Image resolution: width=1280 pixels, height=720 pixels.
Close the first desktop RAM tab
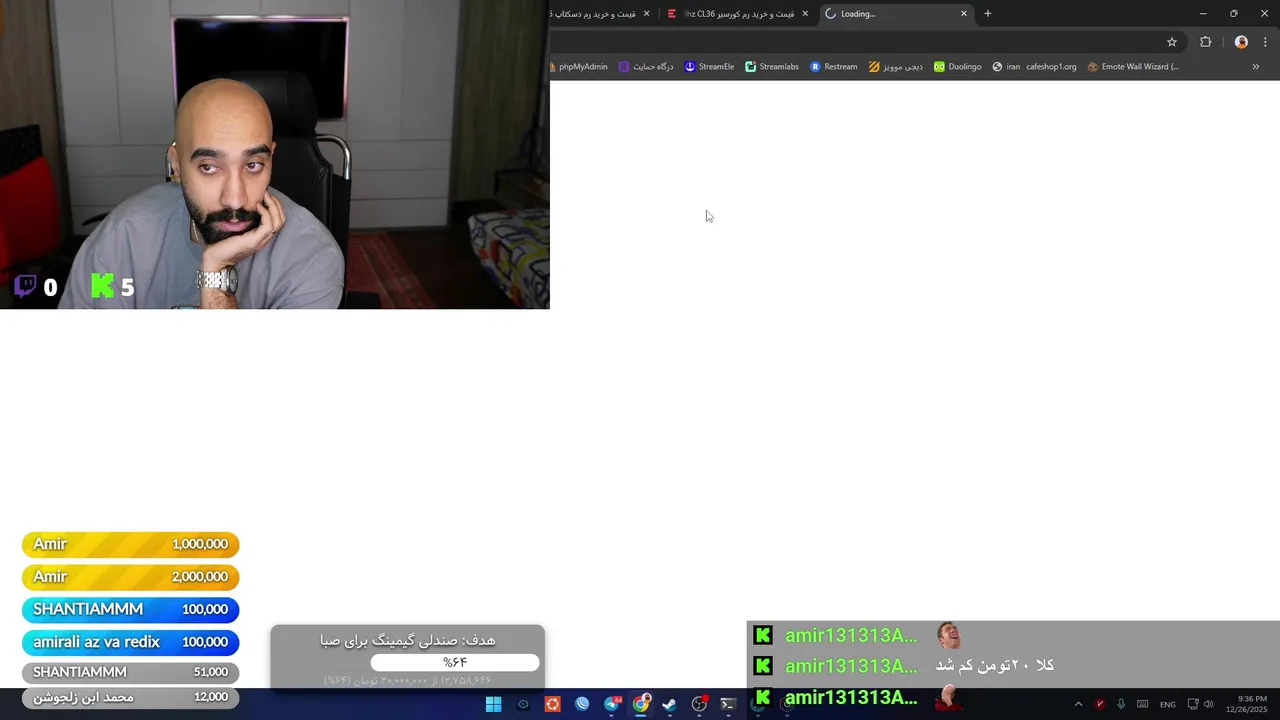(647, 14)
